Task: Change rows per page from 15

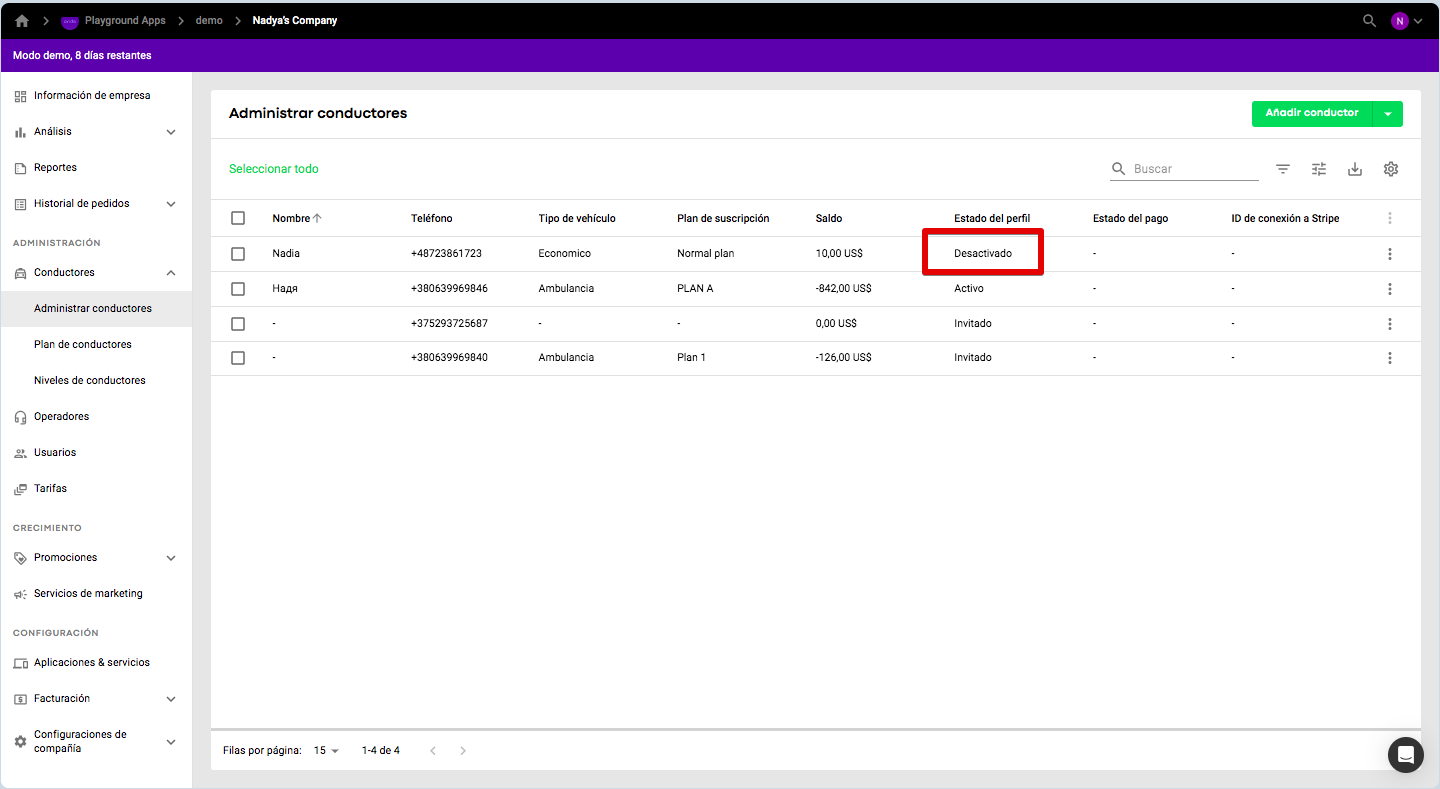Action: 327,750
